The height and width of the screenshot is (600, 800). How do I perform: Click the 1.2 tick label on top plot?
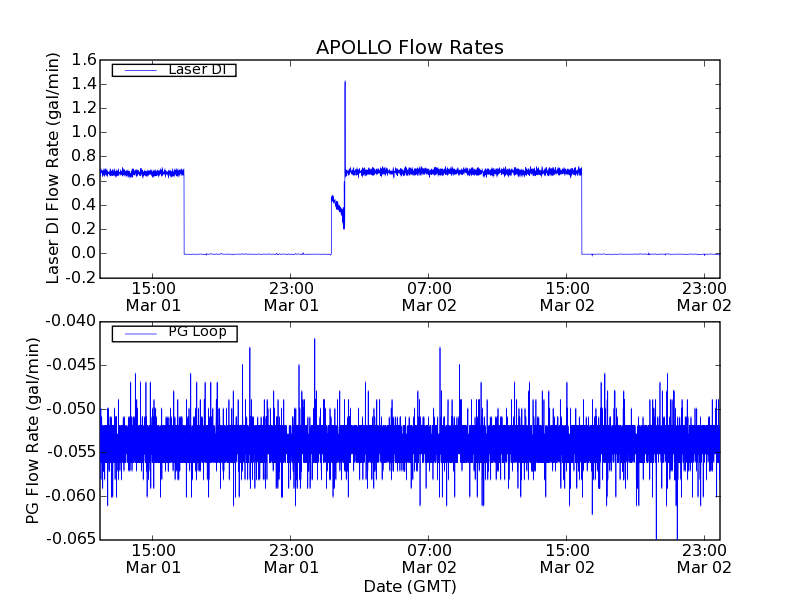[x=84, y=108]
